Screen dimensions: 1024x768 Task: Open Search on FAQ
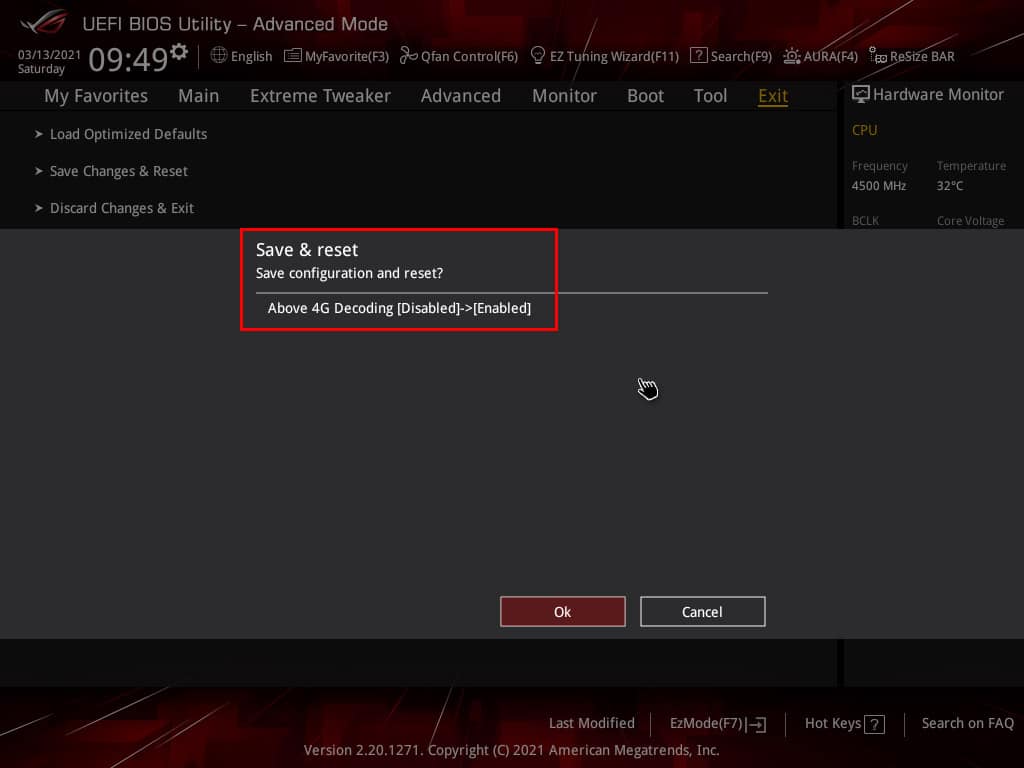tap(967, 723)
